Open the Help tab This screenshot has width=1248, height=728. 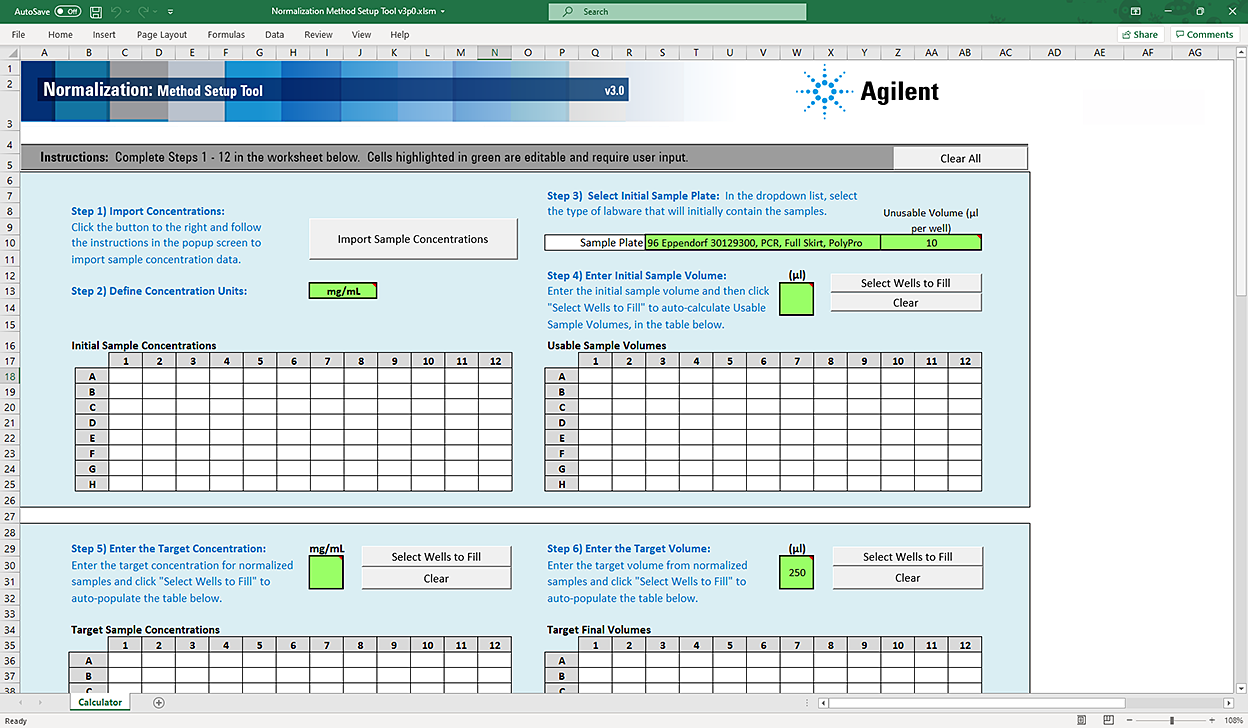(400, 34)
